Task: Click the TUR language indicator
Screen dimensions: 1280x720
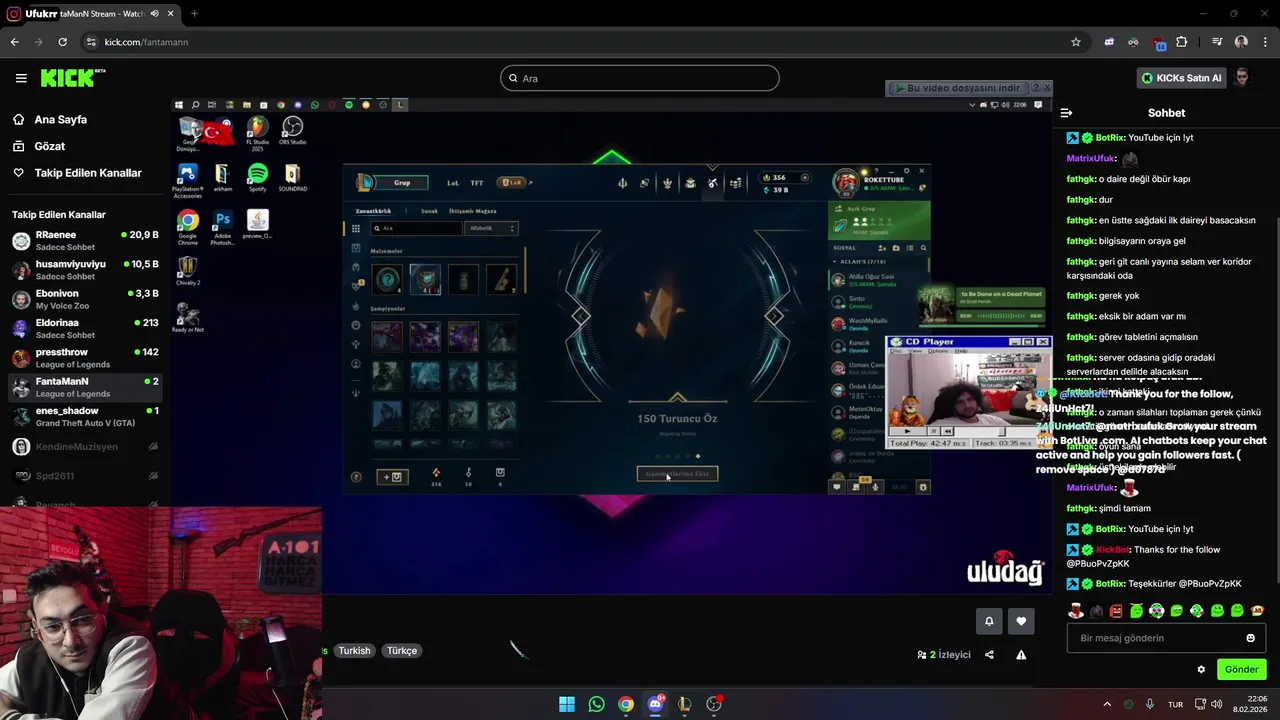Action: tap(1176, 704)
